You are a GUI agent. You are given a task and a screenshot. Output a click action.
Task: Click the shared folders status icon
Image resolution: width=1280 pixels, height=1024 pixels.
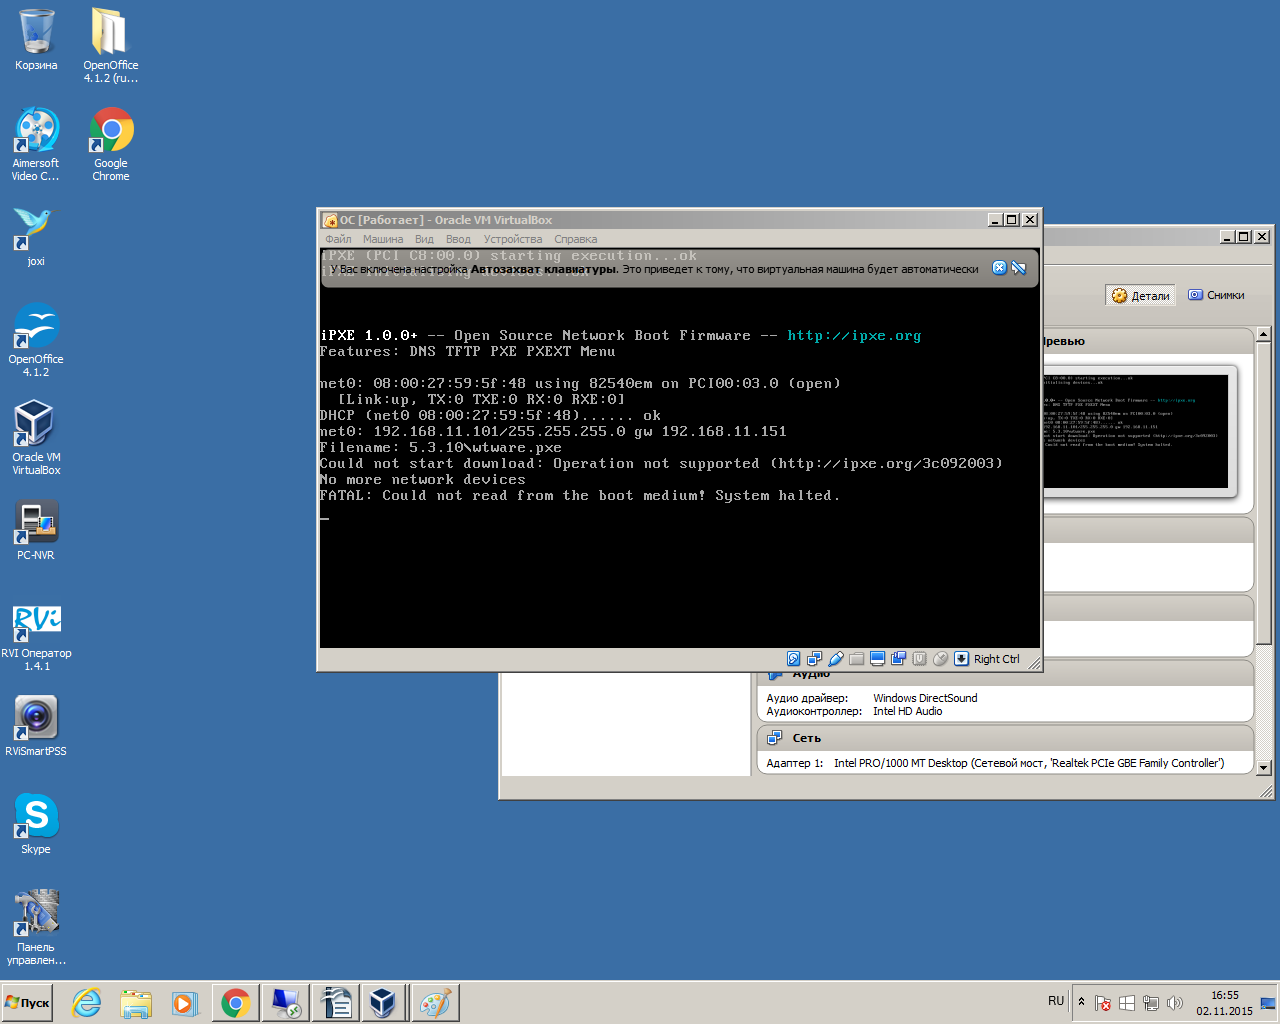tap(857, 659)
